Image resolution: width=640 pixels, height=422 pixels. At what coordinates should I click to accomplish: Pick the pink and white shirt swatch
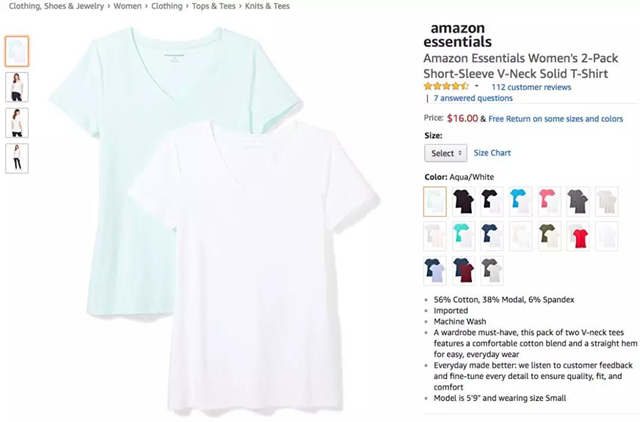pyautogui.click(x=549, y=202)
